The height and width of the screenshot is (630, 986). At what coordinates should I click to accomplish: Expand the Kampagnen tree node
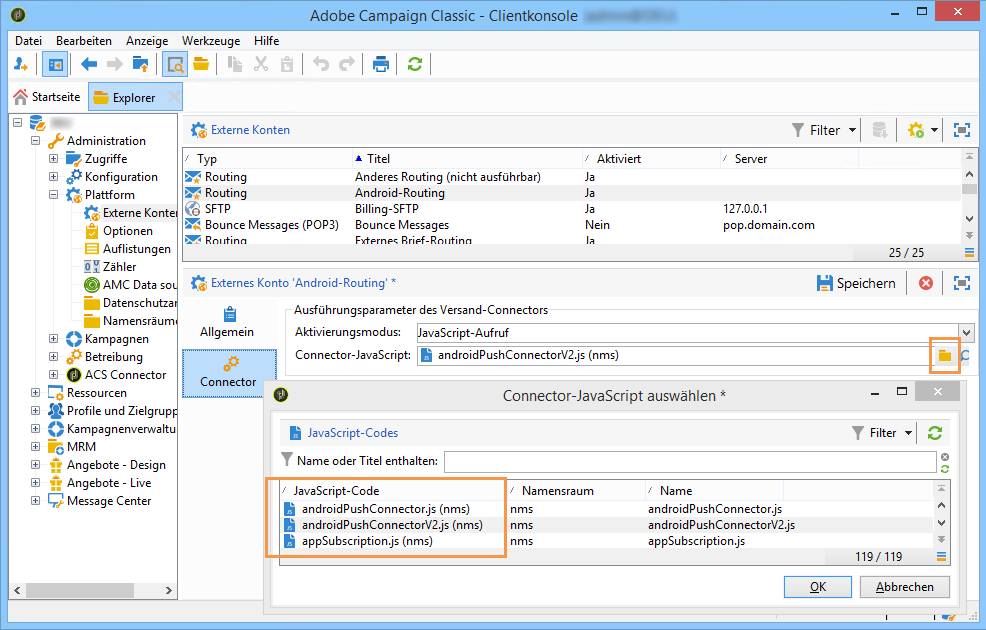click(53, 339)
